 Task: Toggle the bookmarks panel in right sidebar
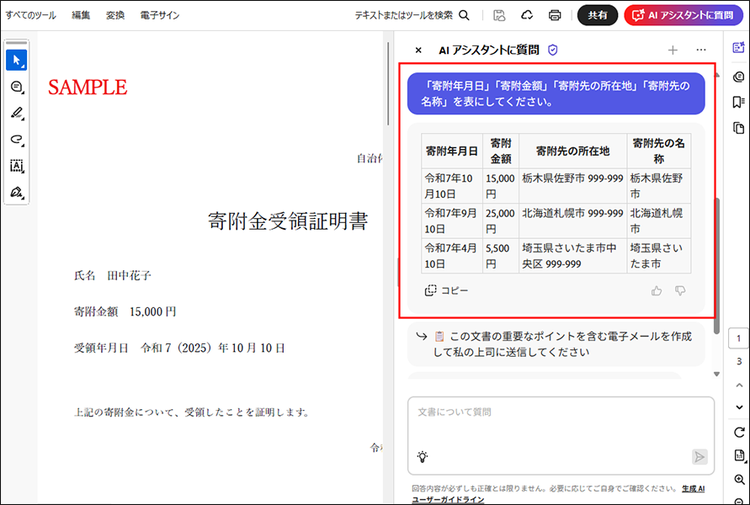point(738,102)
